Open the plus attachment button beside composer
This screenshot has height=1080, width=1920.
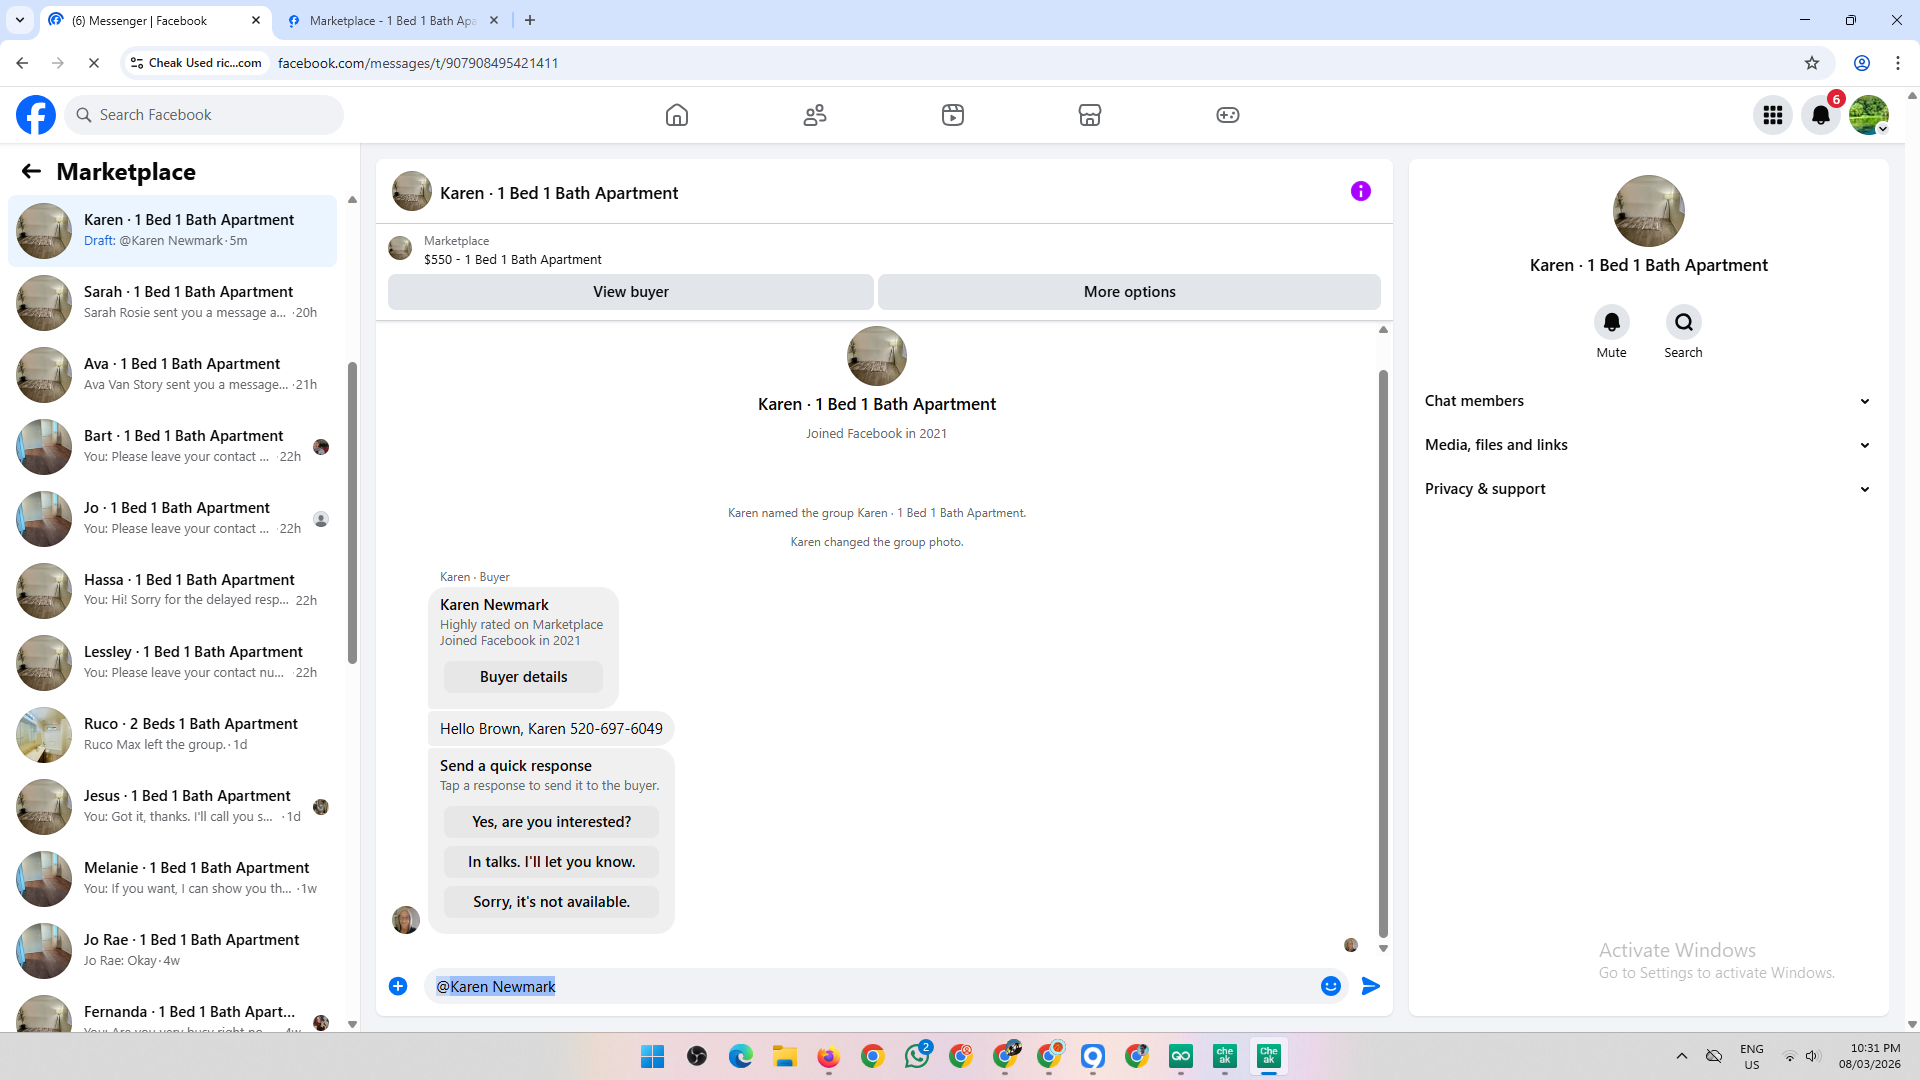click(x=398, y=986)
